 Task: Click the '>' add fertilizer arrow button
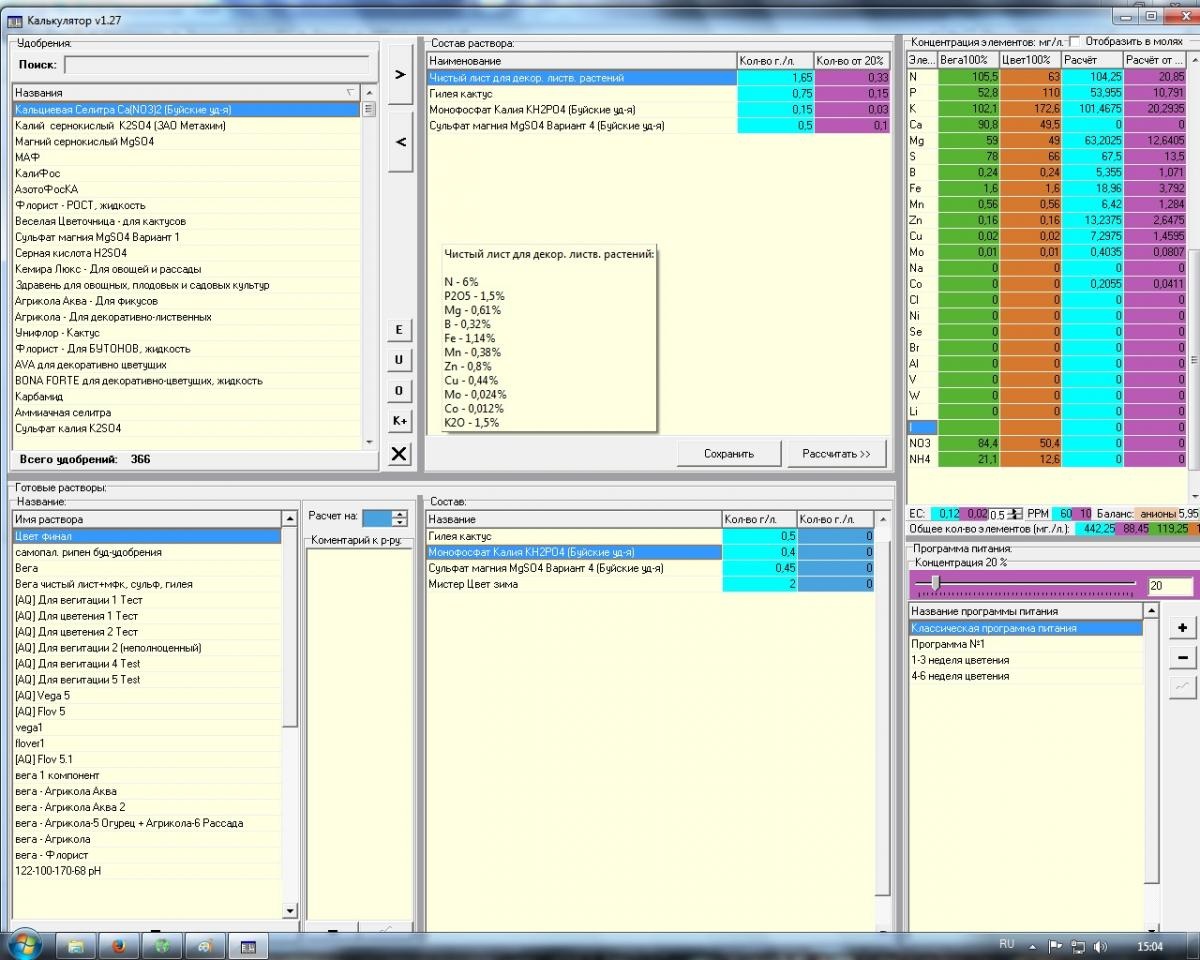click(x=400, y=75)
